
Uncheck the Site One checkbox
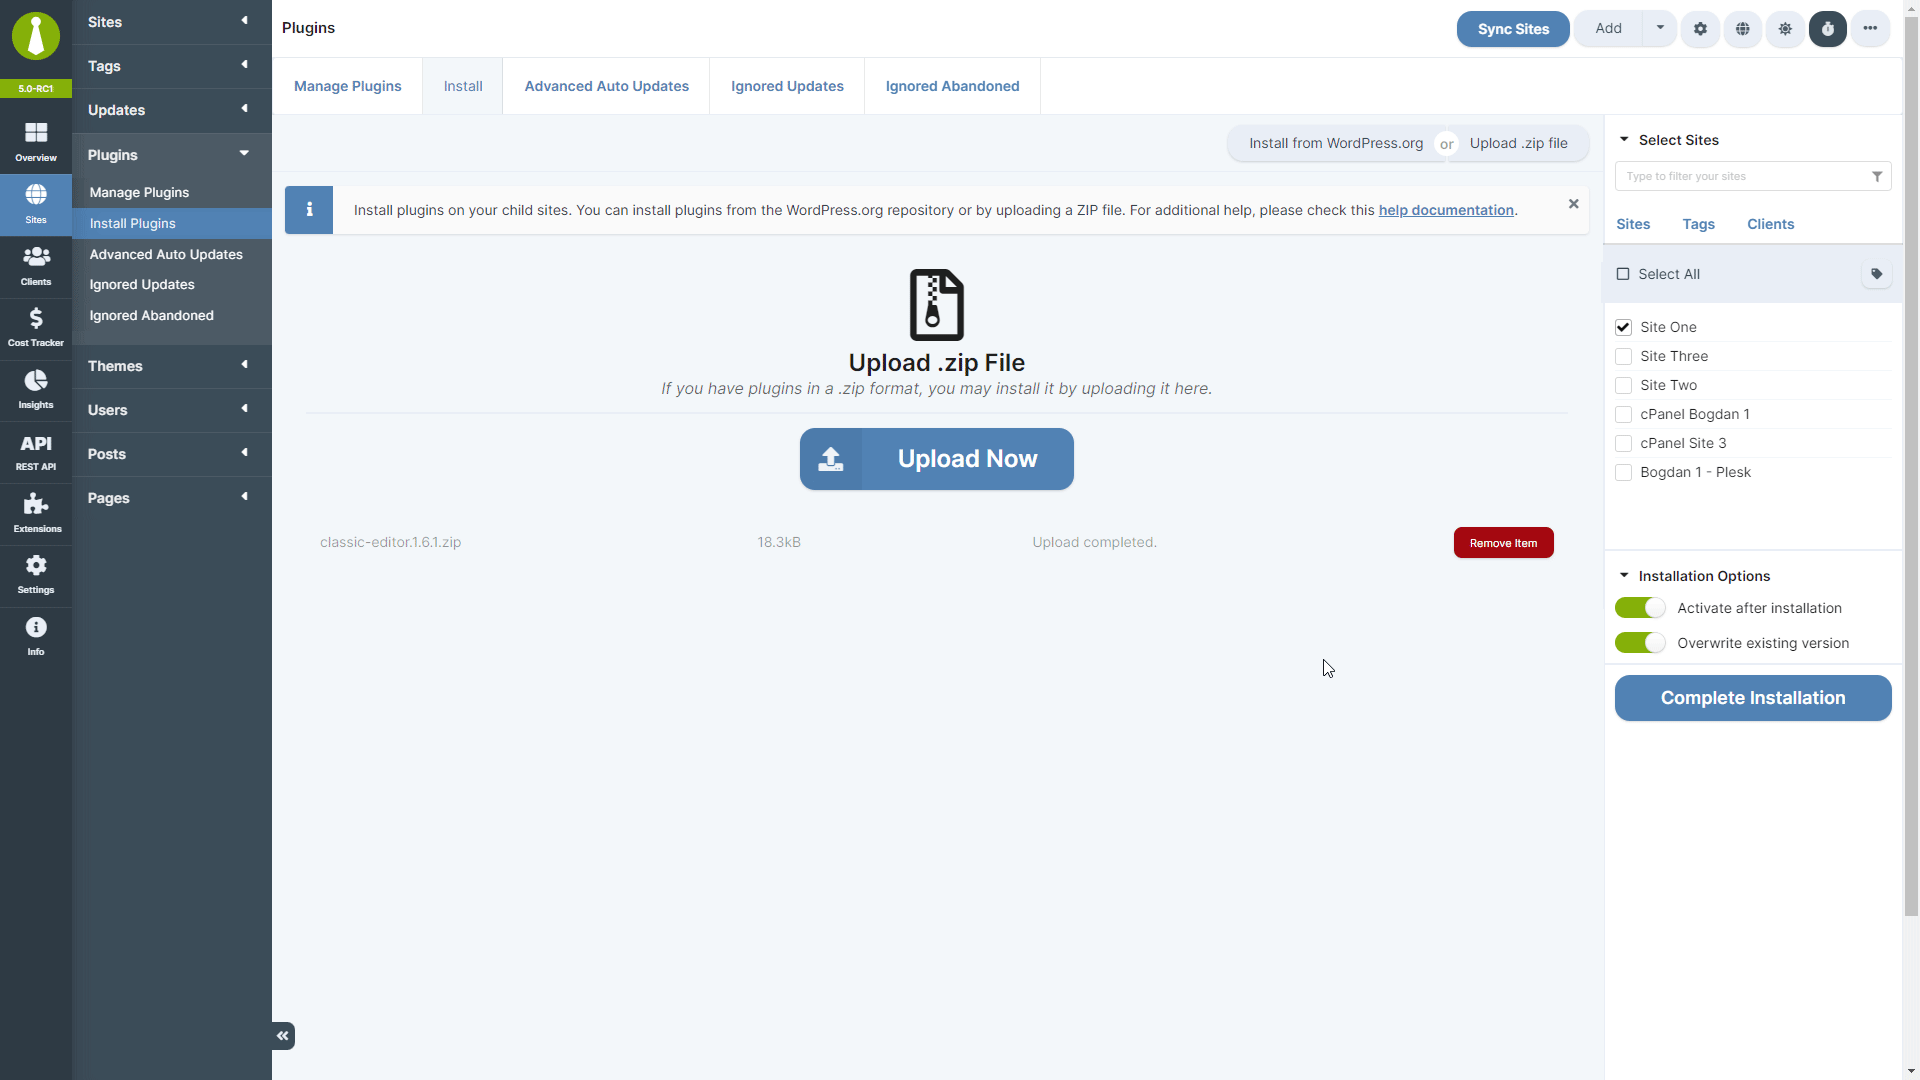click(x=1623, y=327)
